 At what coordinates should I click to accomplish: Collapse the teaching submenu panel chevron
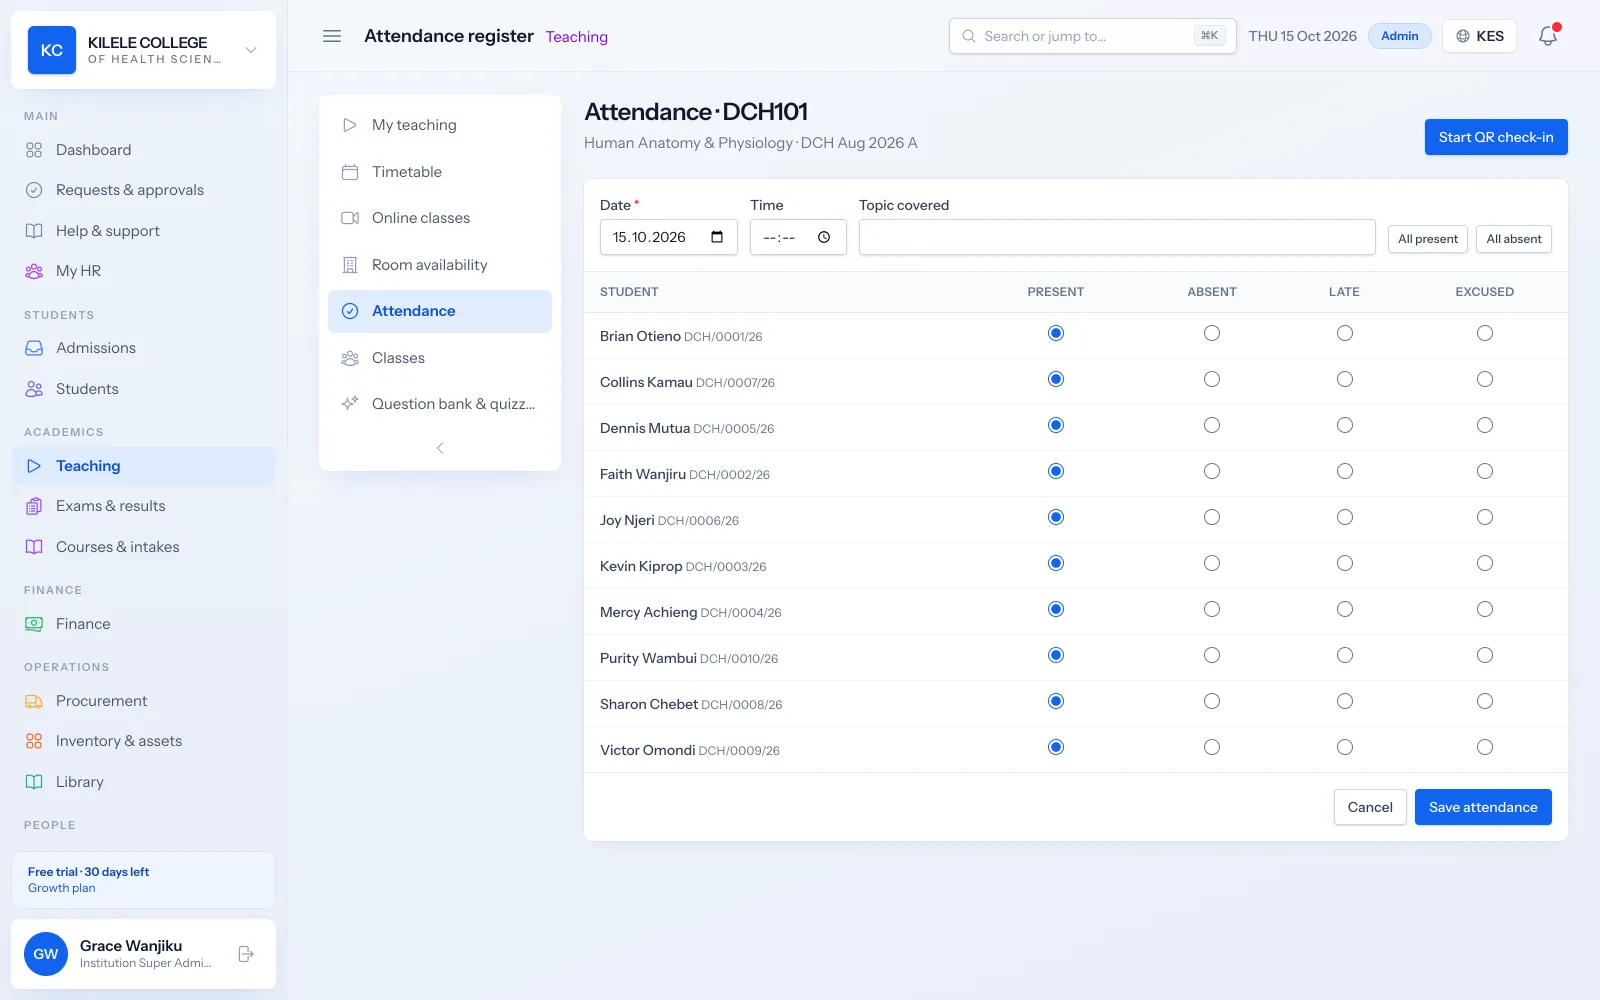tap(440, 448)
